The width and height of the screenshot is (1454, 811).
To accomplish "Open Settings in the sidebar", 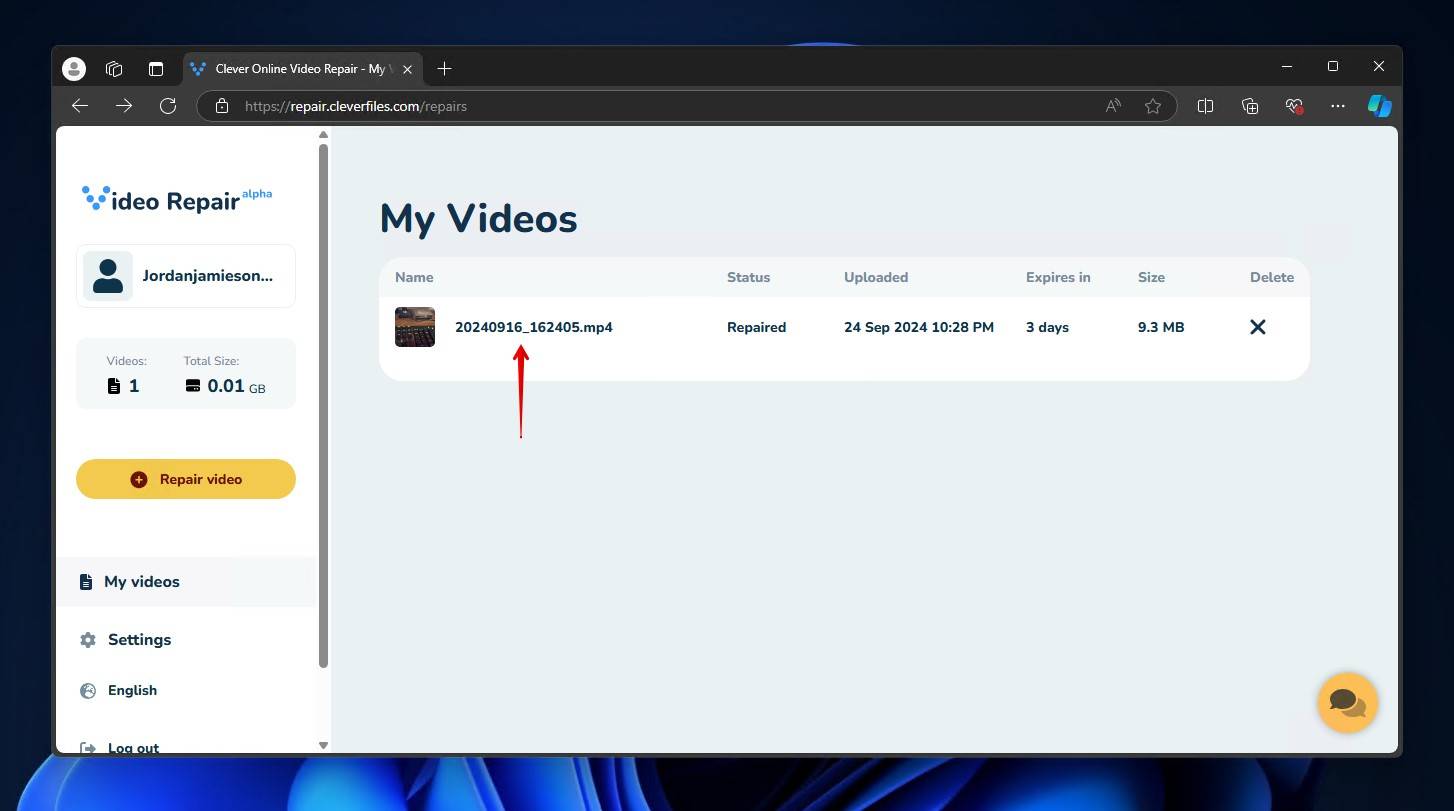I will 139,640.
